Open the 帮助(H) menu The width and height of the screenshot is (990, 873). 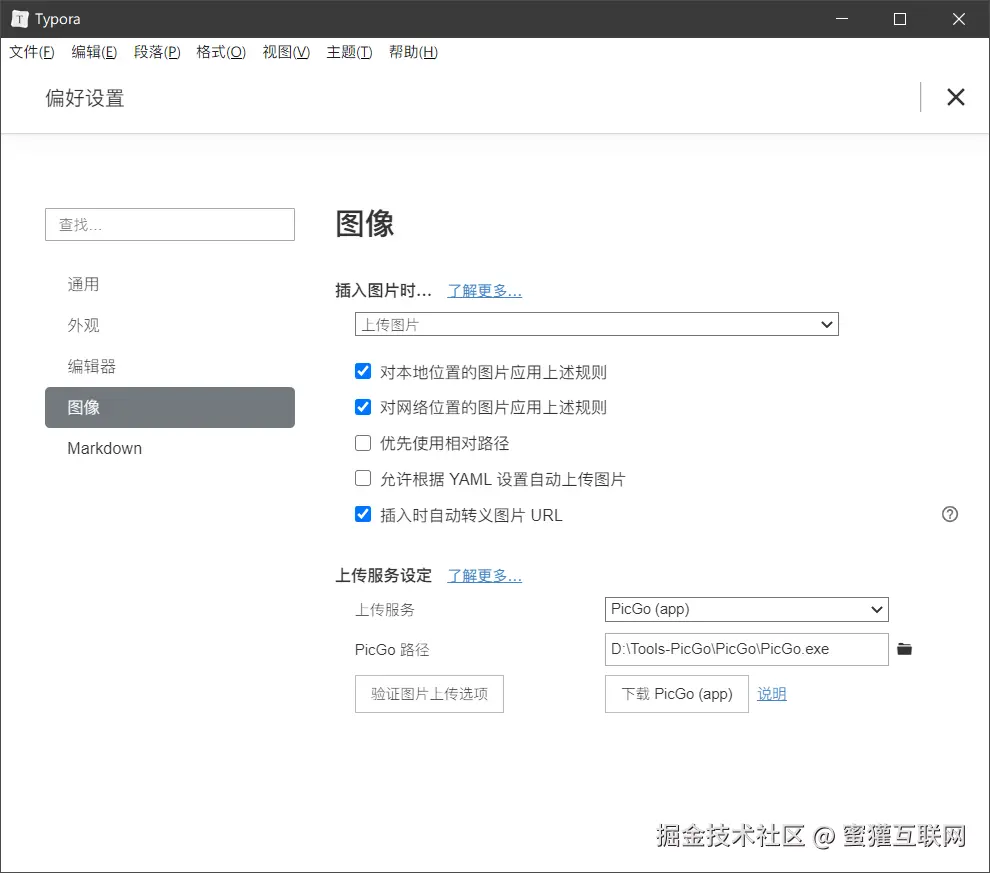tap(413, 52)
